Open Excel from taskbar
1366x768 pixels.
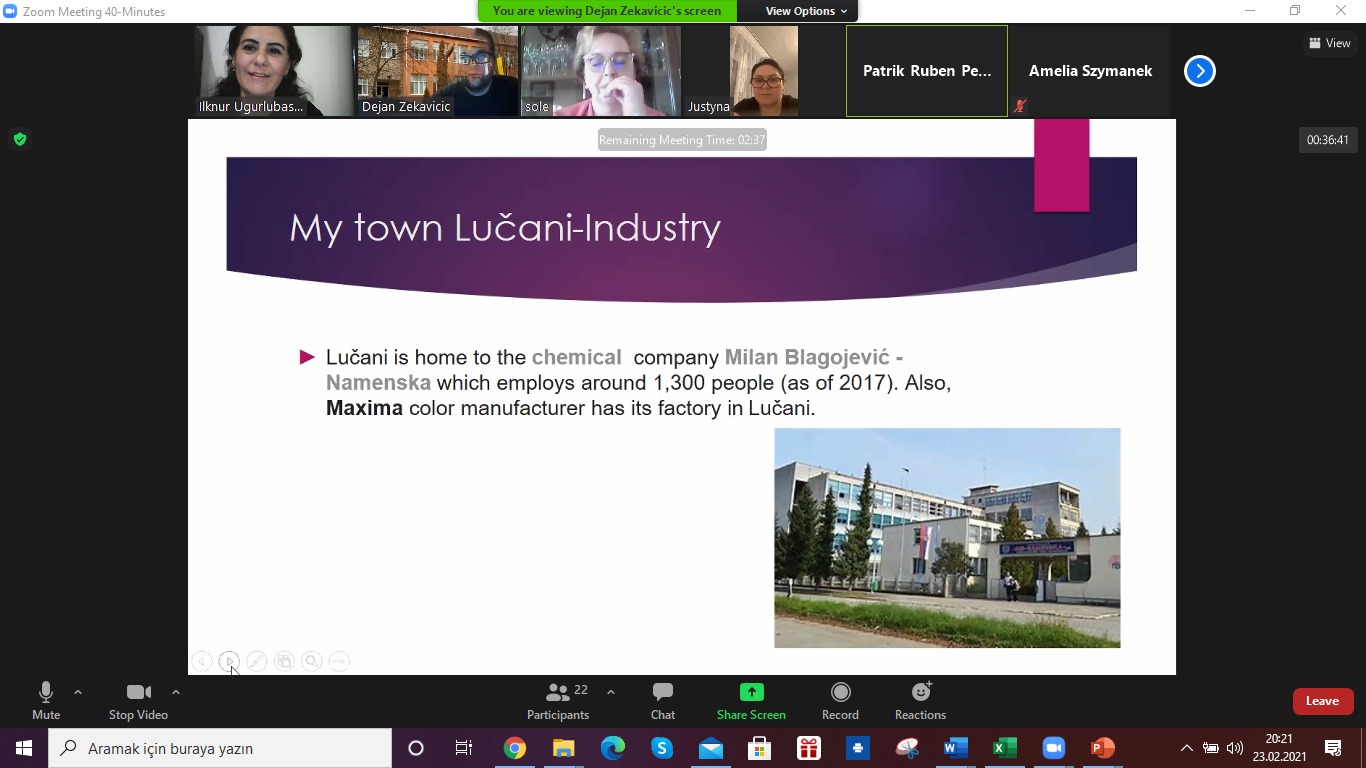[1004, 748]
